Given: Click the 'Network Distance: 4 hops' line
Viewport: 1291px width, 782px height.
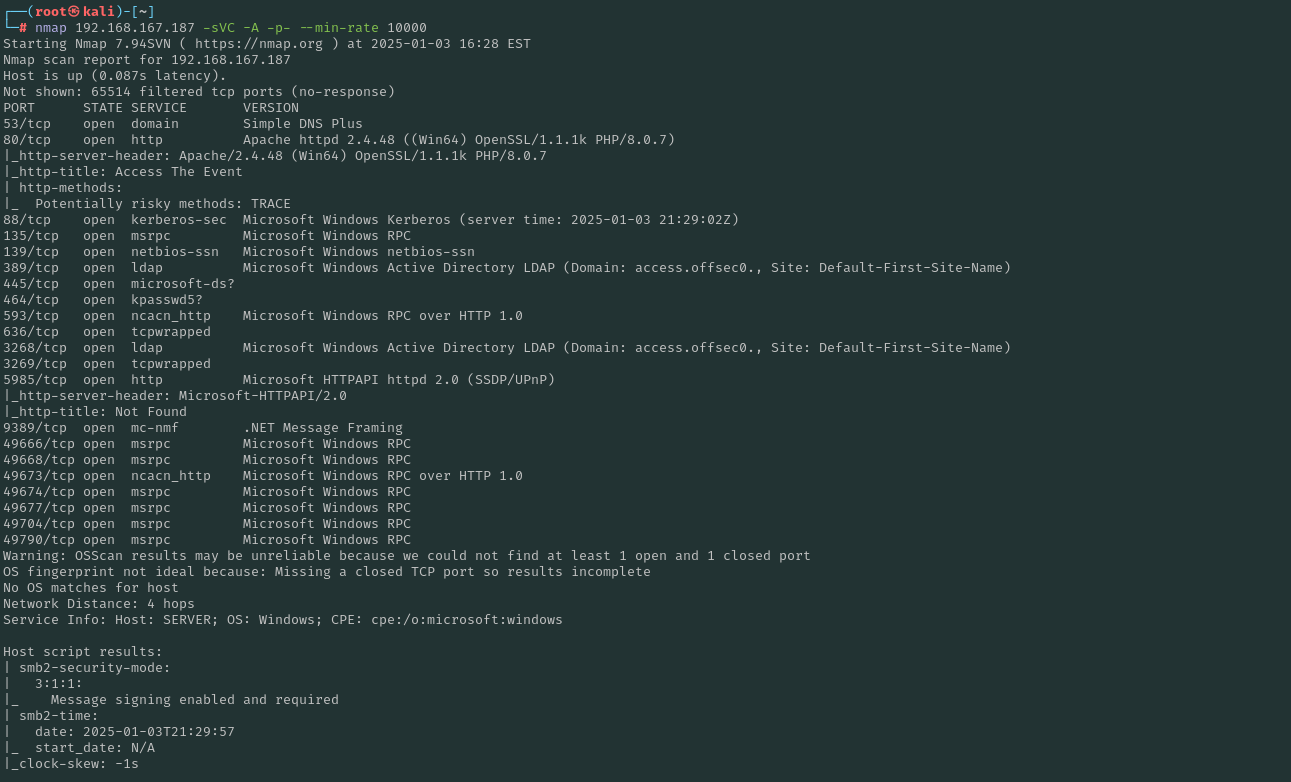Looking at the screenshot, I should coord(99,604).
